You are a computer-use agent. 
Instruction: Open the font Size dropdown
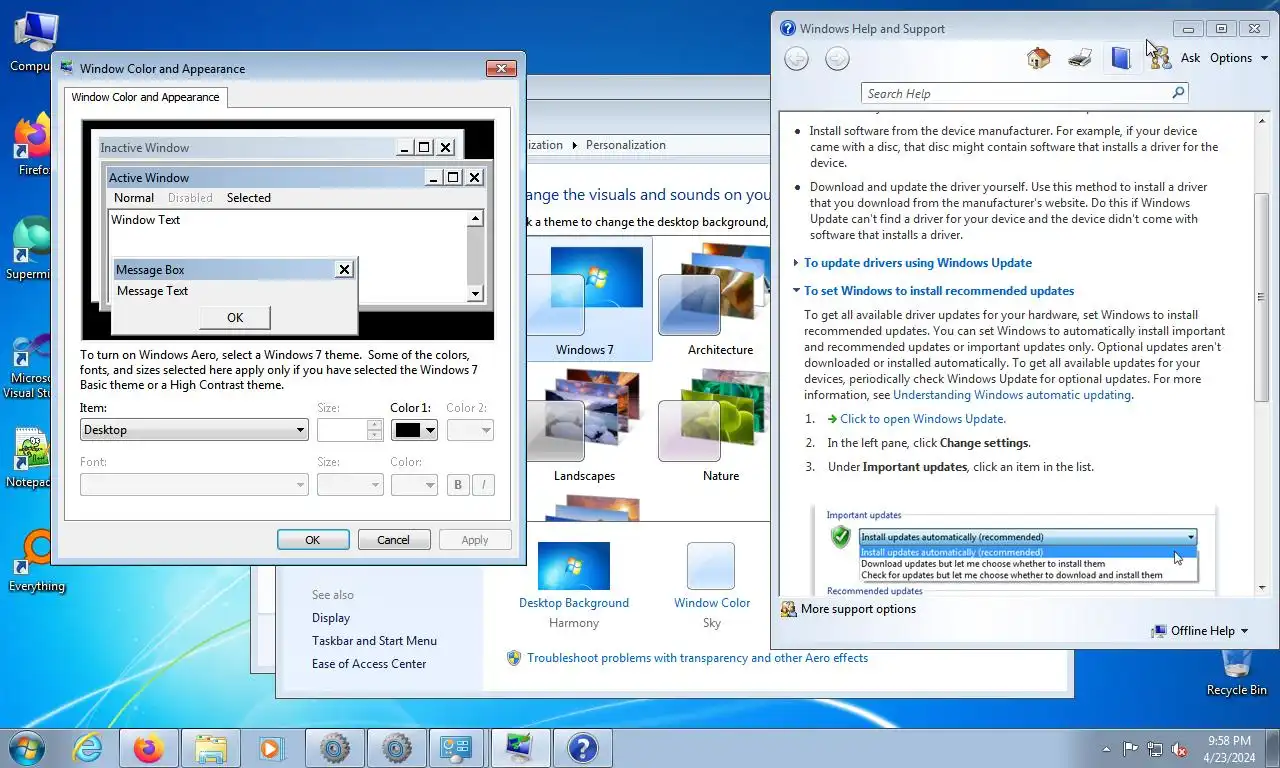point(350,485)
